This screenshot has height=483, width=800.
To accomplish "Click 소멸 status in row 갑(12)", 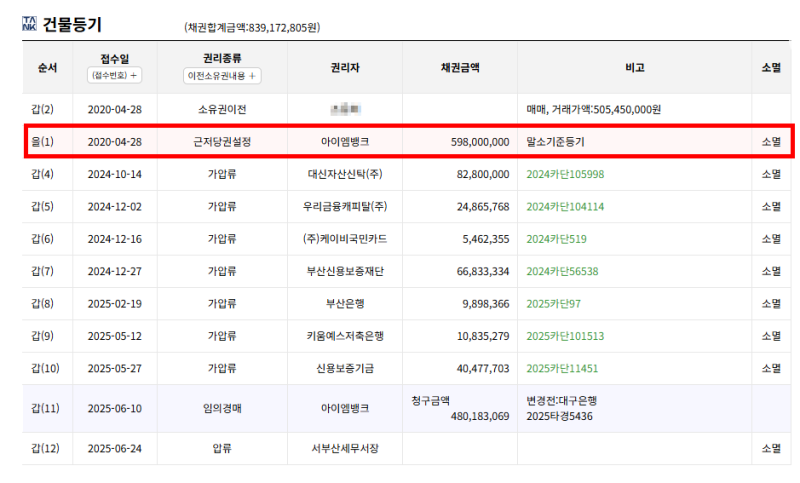I will 771,449.
